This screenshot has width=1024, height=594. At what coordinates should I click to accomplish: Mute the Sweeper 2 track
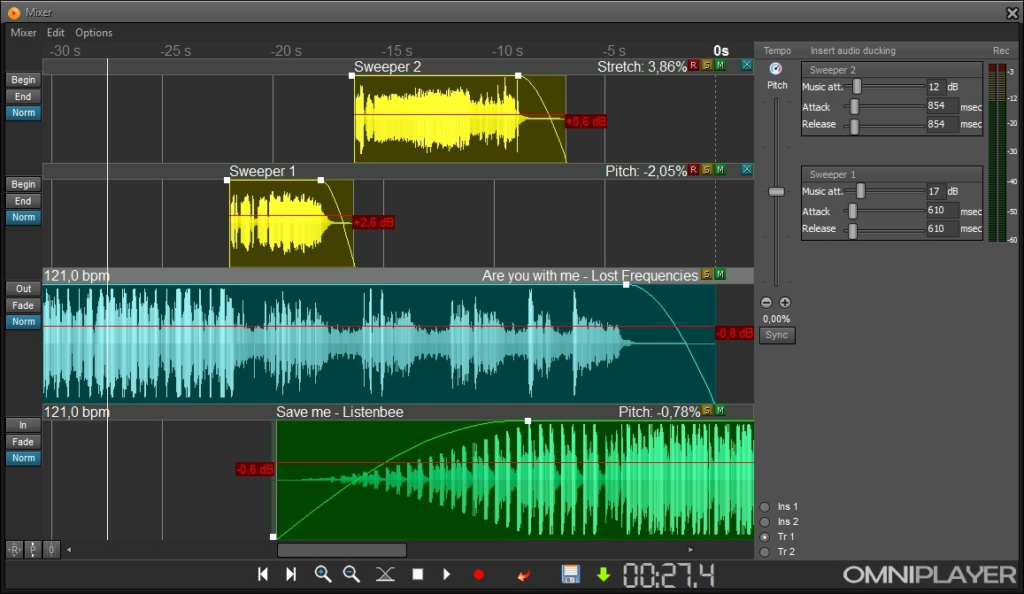(x=720, y=65)
